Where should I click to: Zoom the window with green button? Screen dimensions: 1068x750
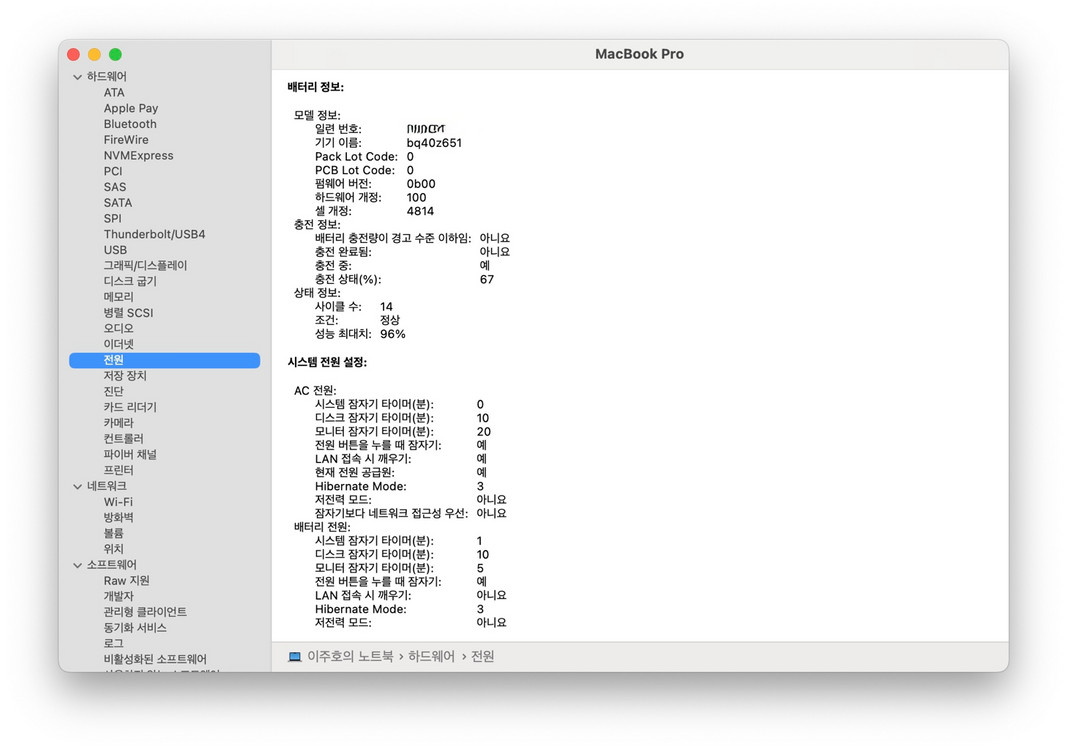115,54
